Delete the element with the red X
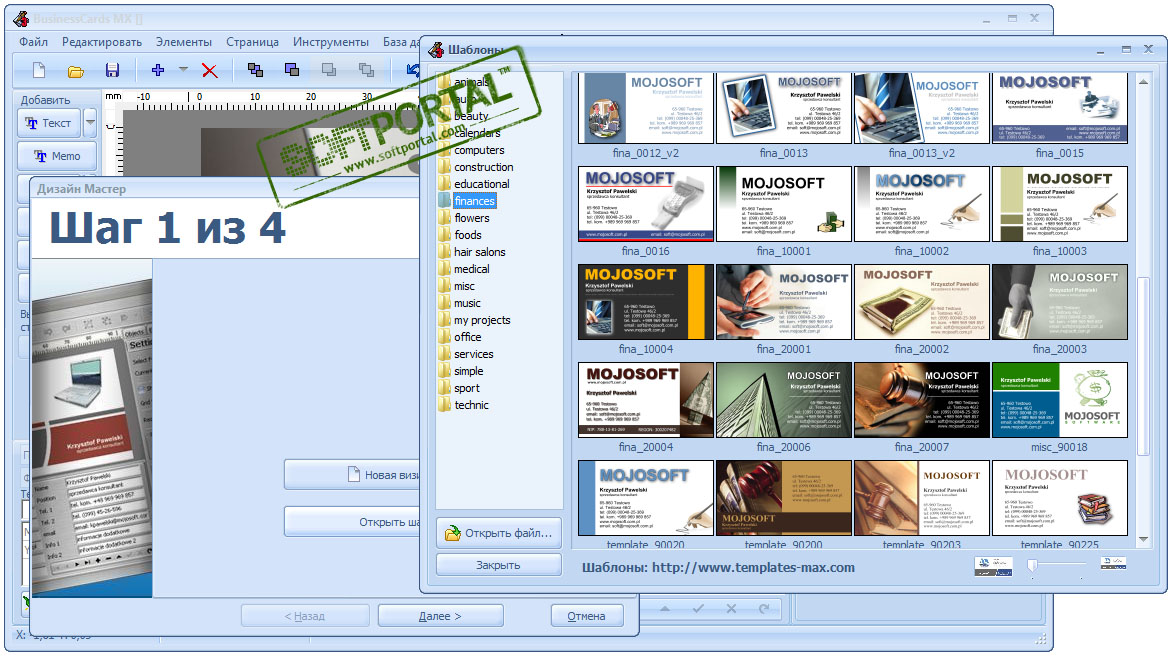 click(x=210, y=71)
